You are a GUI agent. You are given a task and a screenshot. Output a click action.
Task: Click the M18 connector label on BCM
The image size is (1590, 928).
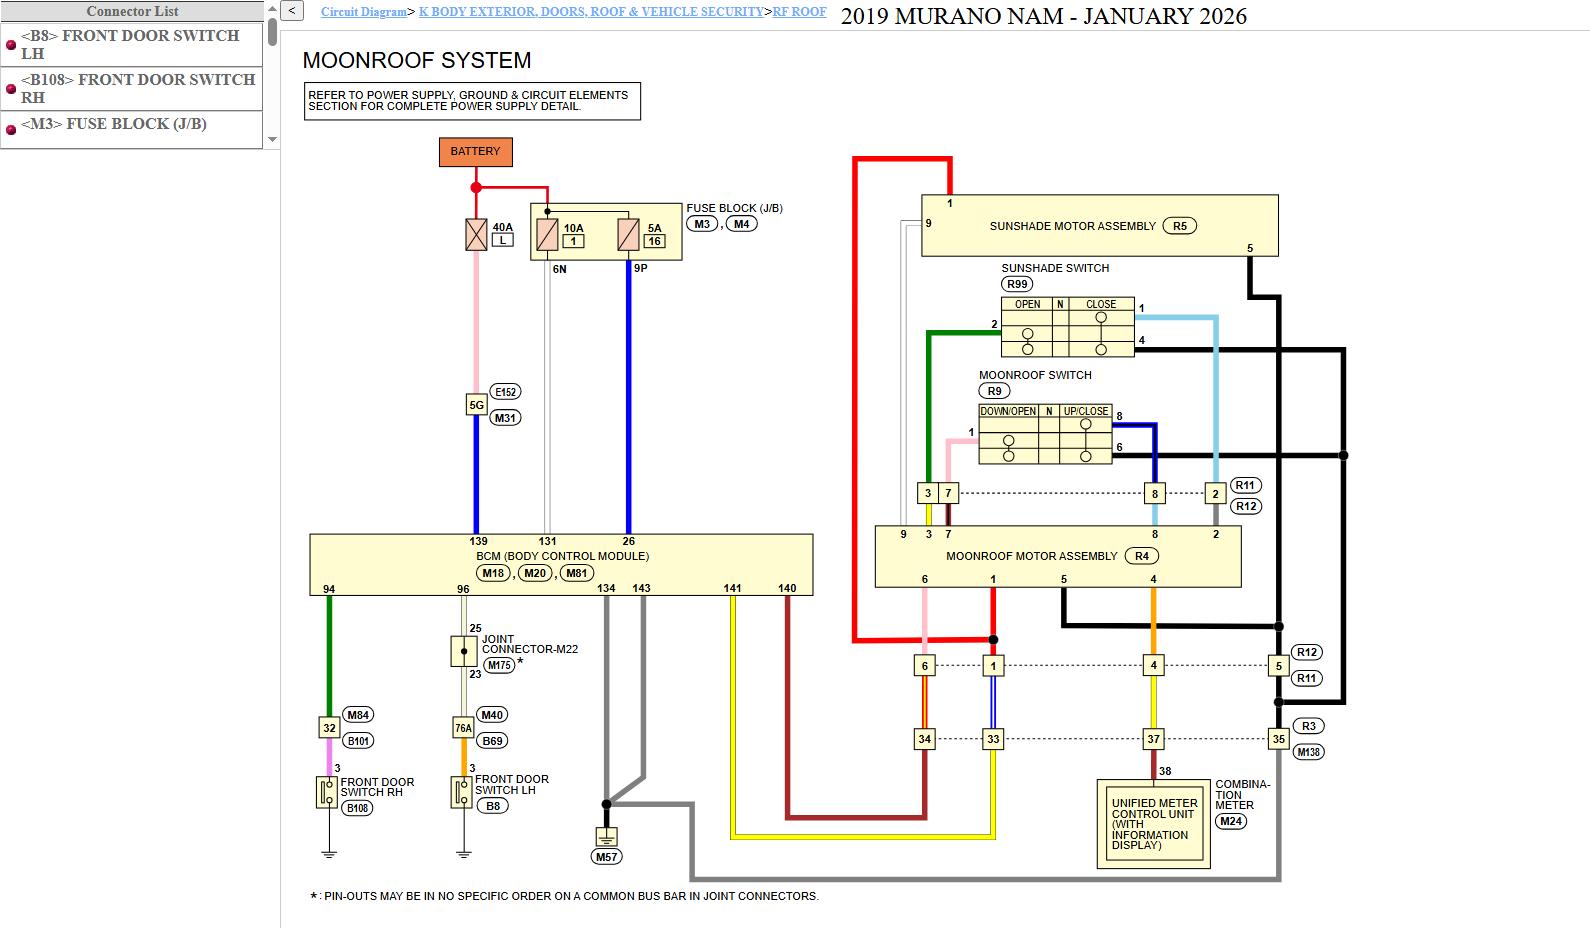coord(493,573)
